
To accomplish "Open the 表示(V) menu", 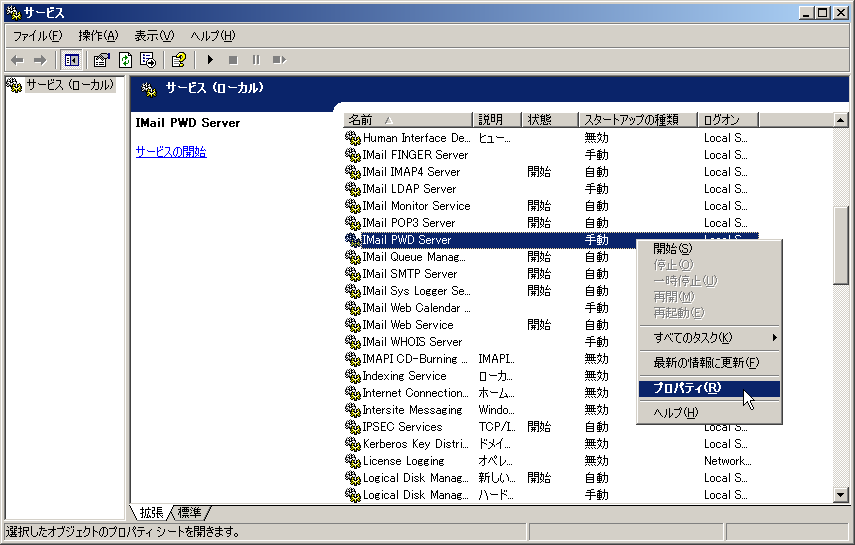I will (154, 36).
